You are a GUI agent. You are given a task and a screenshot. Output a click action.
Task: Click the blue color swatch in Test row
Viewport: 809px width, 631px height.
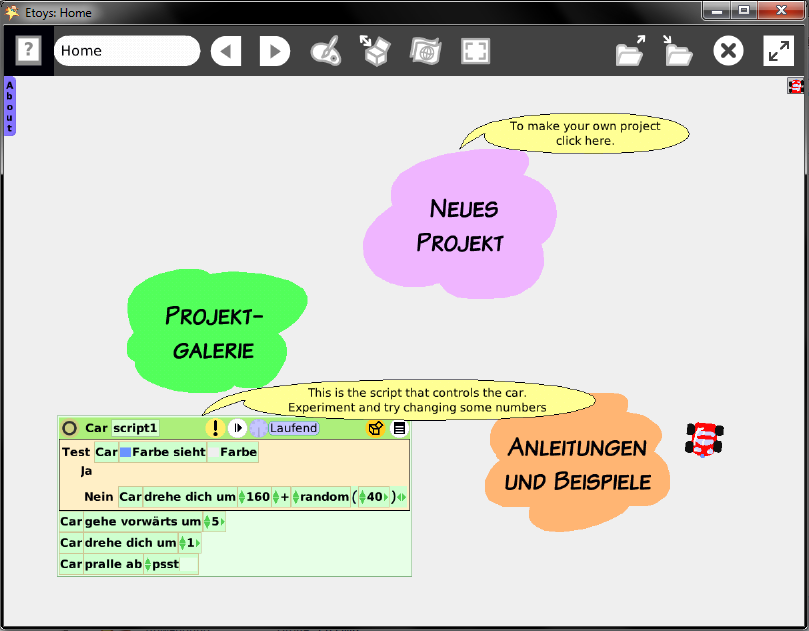point(125,452)
